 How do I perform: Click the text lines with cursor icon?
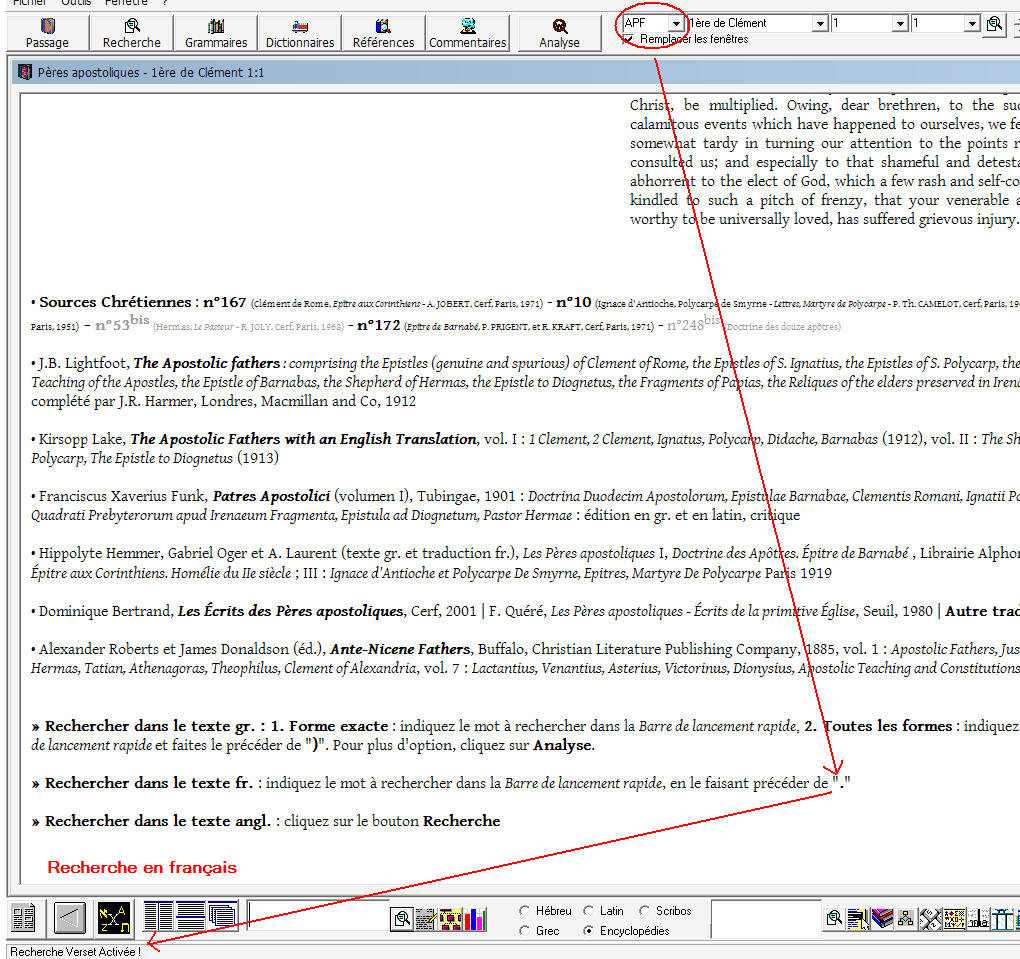[x=859, y=919]
